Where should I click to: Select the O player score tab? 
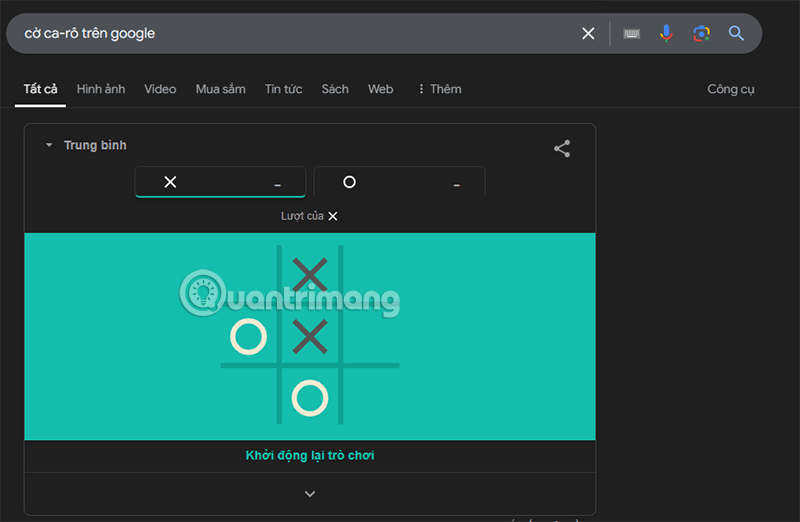click(x=399, y=182)
